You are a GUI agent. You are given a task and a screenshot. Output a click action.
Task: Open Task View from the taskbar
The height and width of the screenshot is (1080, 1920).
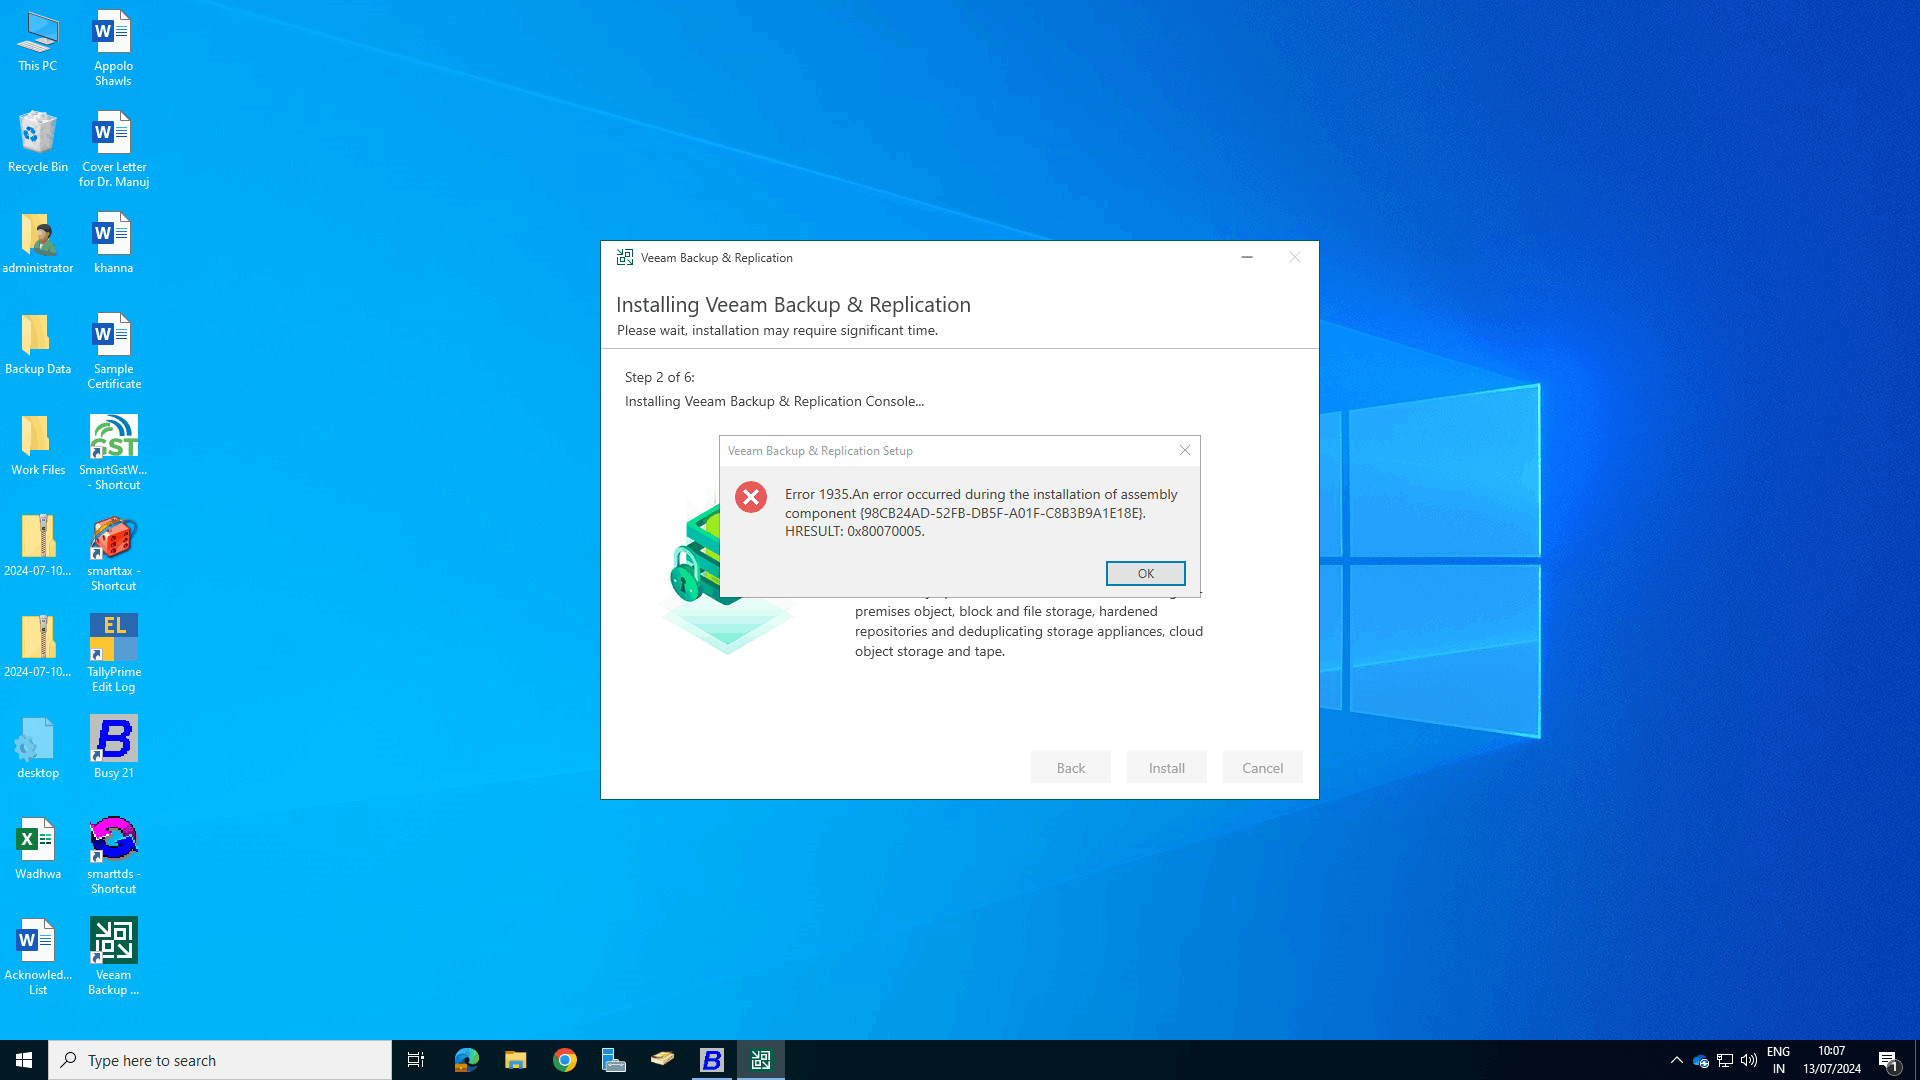(x=416, y=1060)
